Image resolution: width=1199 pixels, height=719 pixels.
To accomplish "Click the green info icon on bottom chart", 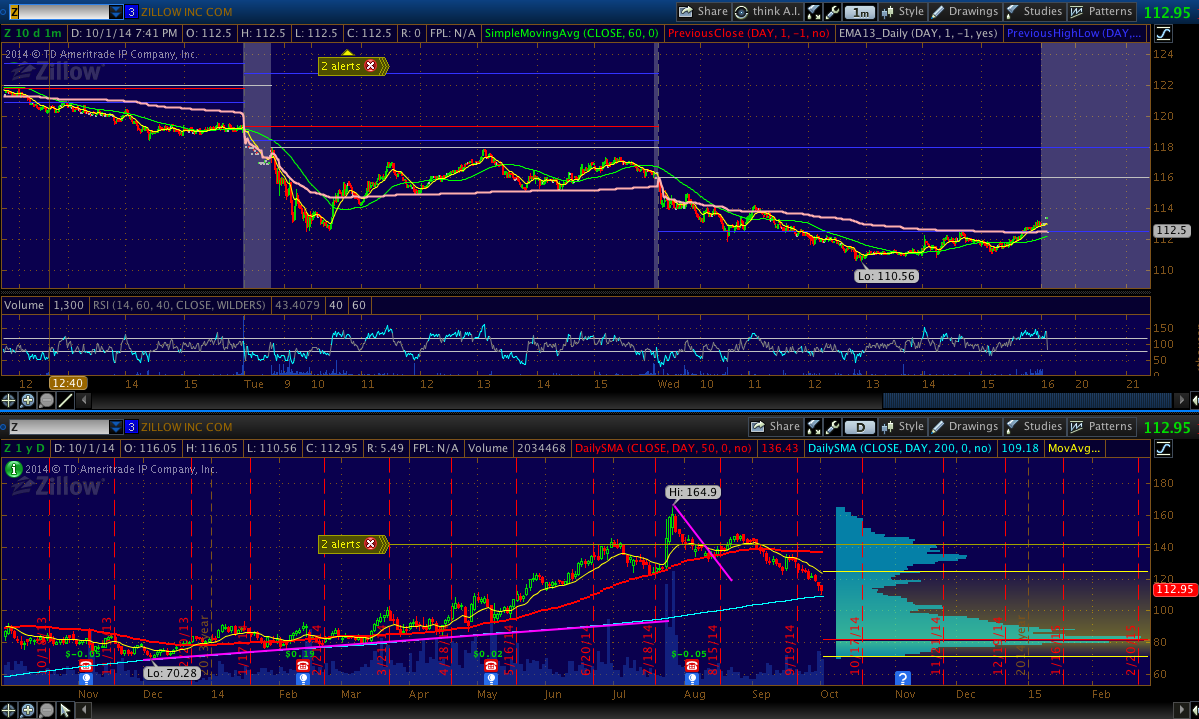I will 12,467.
